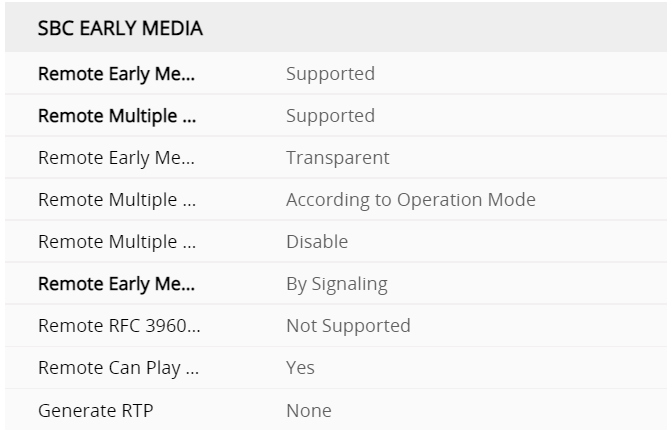Viewport: 669px width, 435px height.
Task: Open the Disable value dropdown
Action: 316,242
